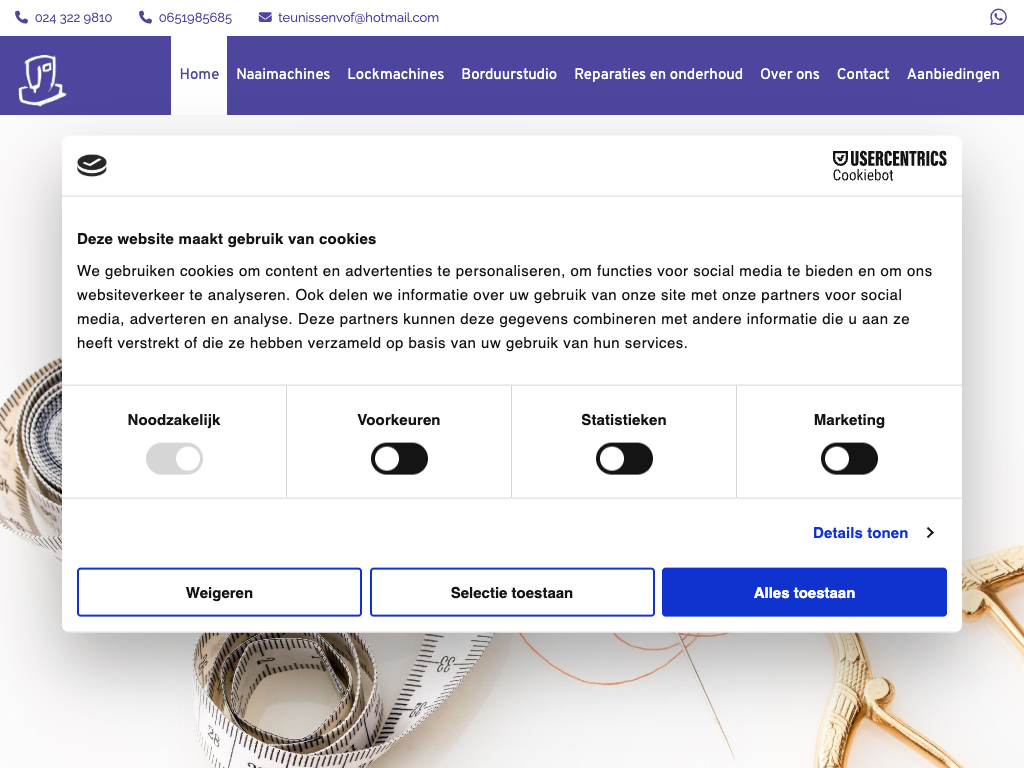The width and height of the screenshot is (1024, 768).
Task: Select Reparaties en onderhoud in navigation
Action: (658, 74)
